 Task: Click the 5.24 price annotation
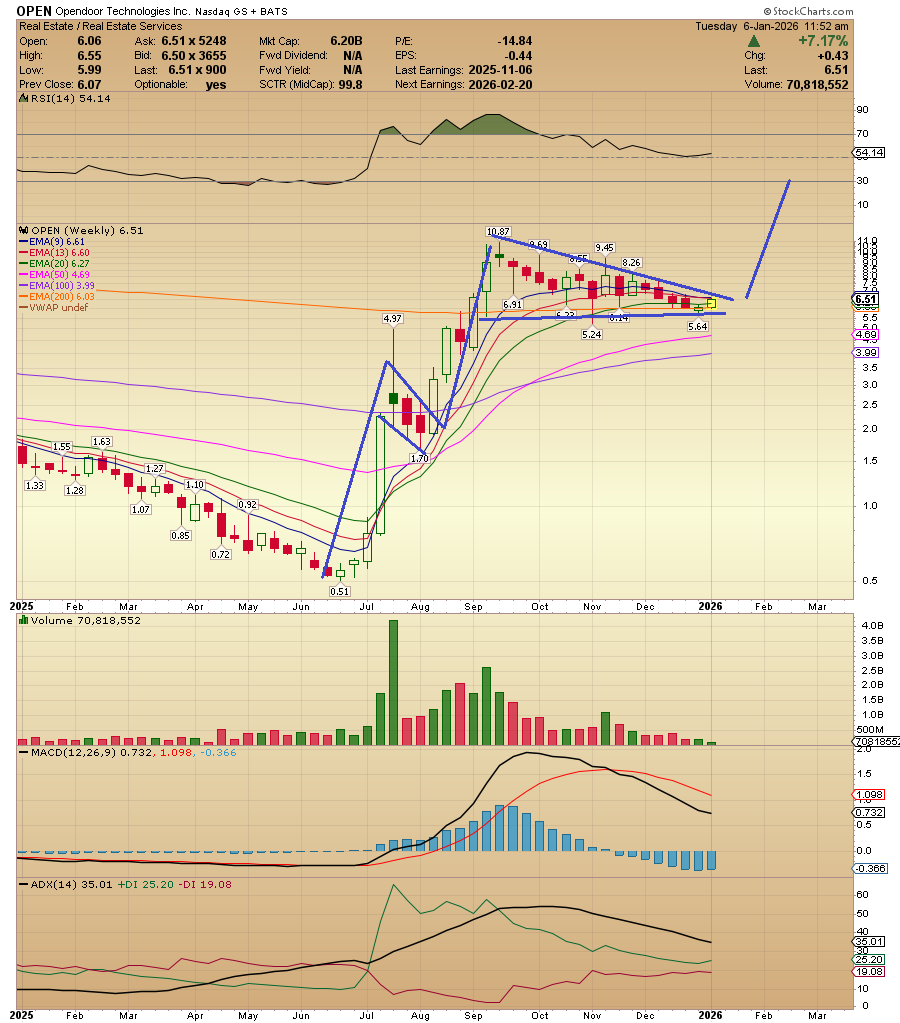click(x=591, y=334)
